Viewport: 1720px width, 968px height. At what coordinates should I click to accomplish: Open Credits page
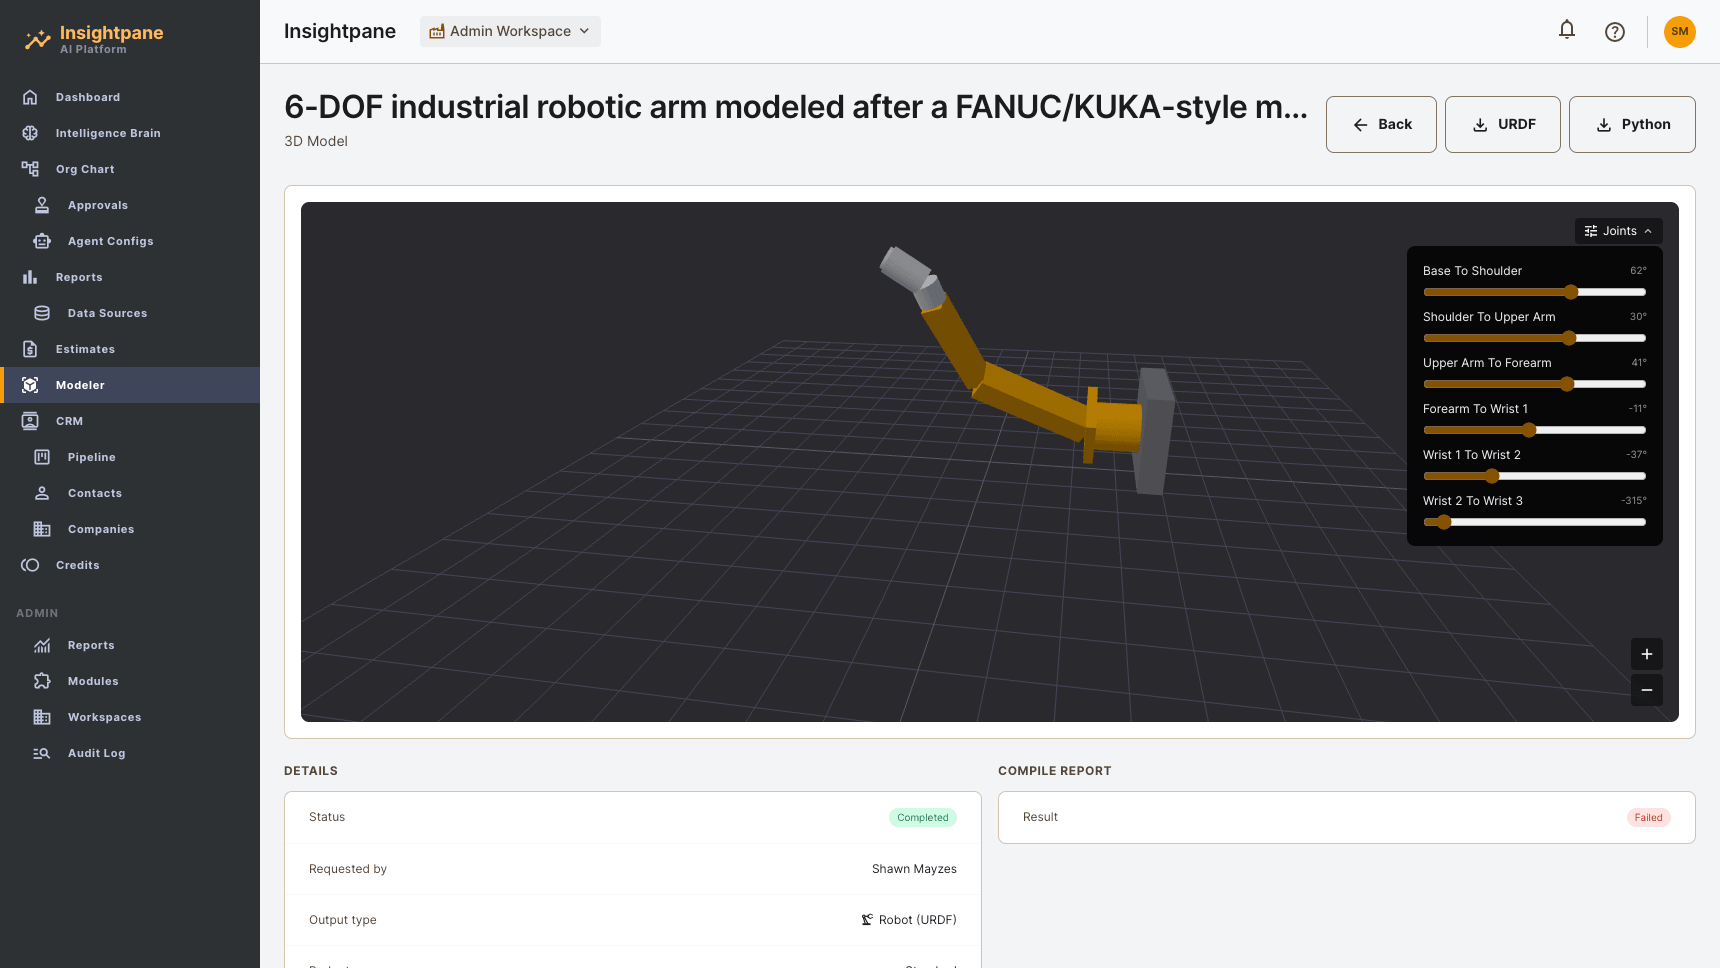[130, 565]
